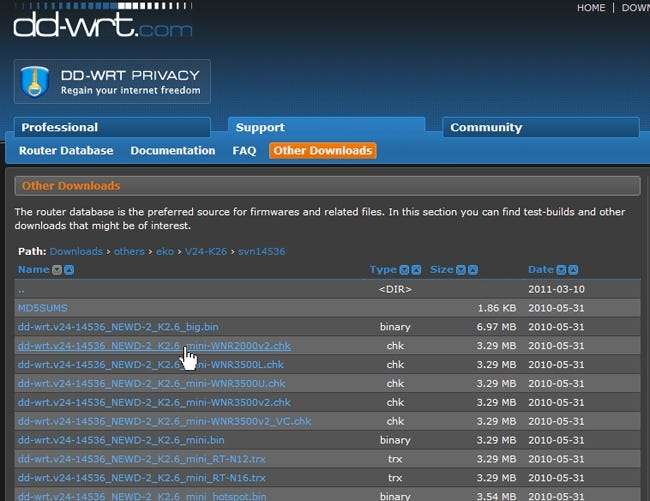This screenshot has height=501, width=650.
Task: Click the down-arrow sort icon beside Size
Action: point(461,270)
